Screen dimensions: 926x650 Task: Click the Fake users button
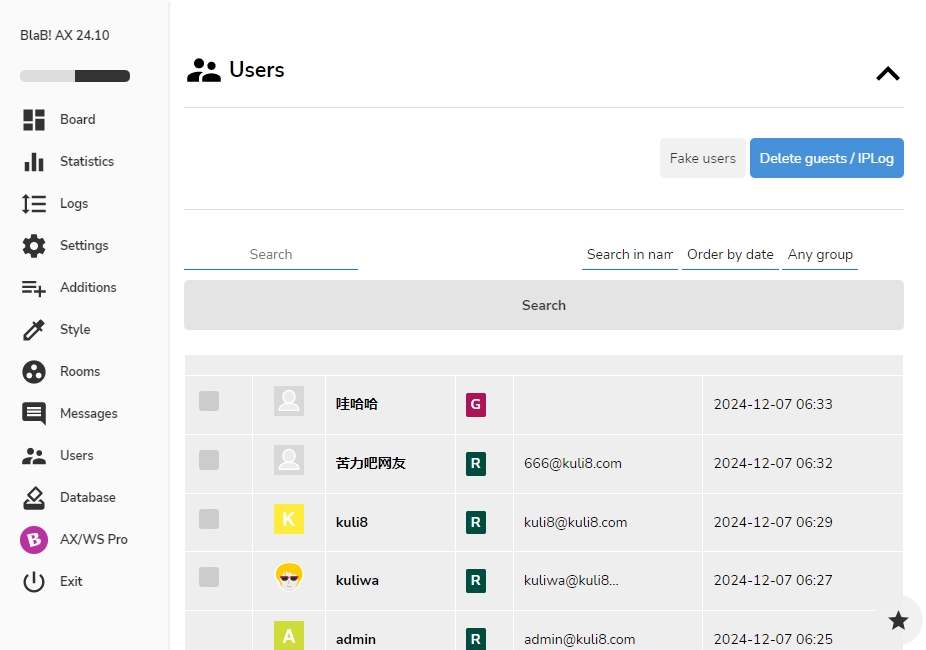(702, 159)
